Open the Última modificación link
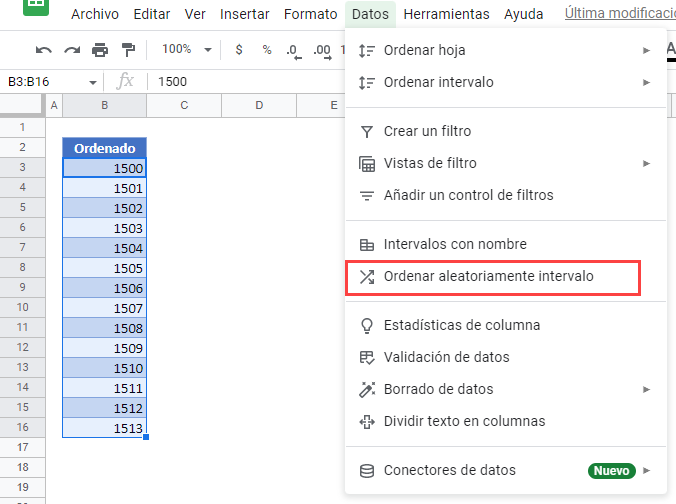Image resolution: width=676 pixels, height=504 pixels. 620,13
